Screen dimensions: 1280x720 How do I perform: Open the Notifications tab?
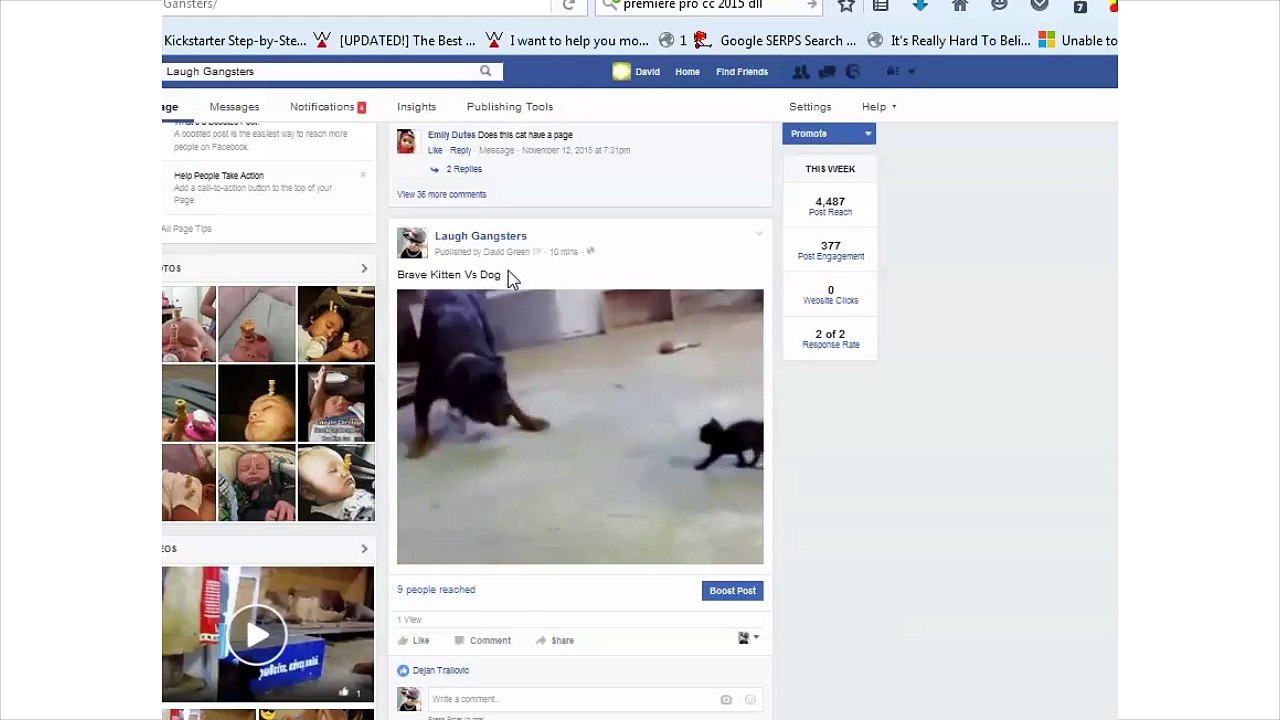pos(328,107)
